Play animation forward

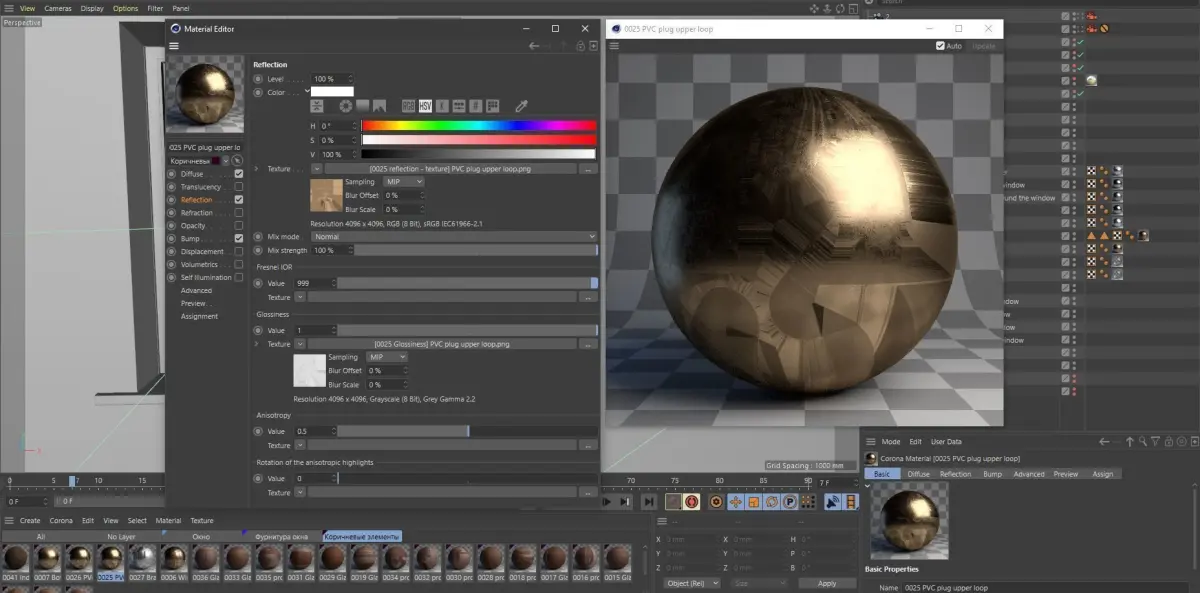click(607, 501)
